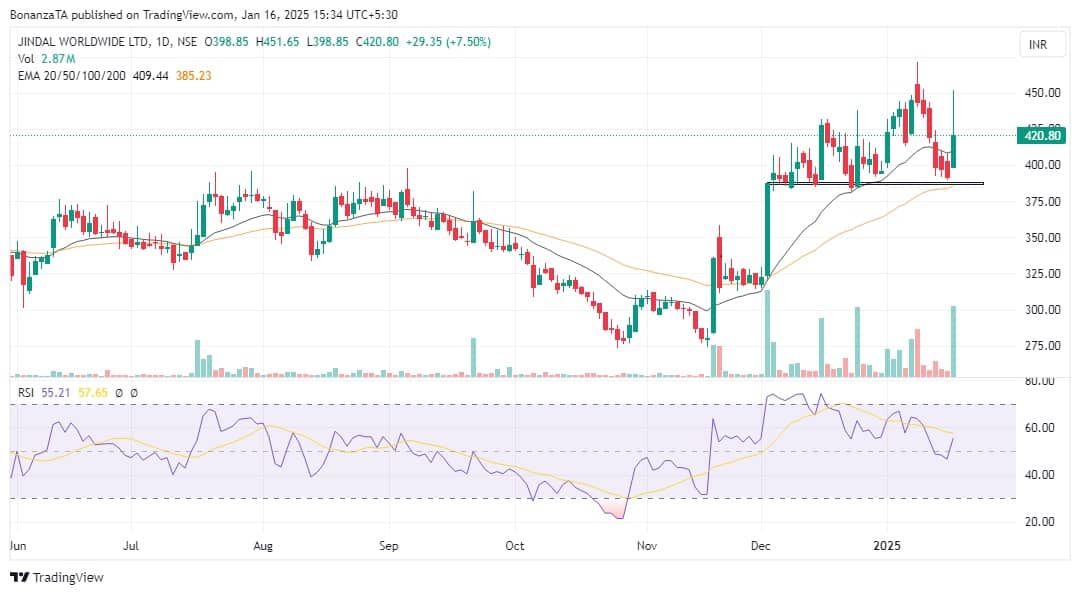Click the tall green volume bar at far right
Viewport: 1080px width, 595px height.
(953, 341)
